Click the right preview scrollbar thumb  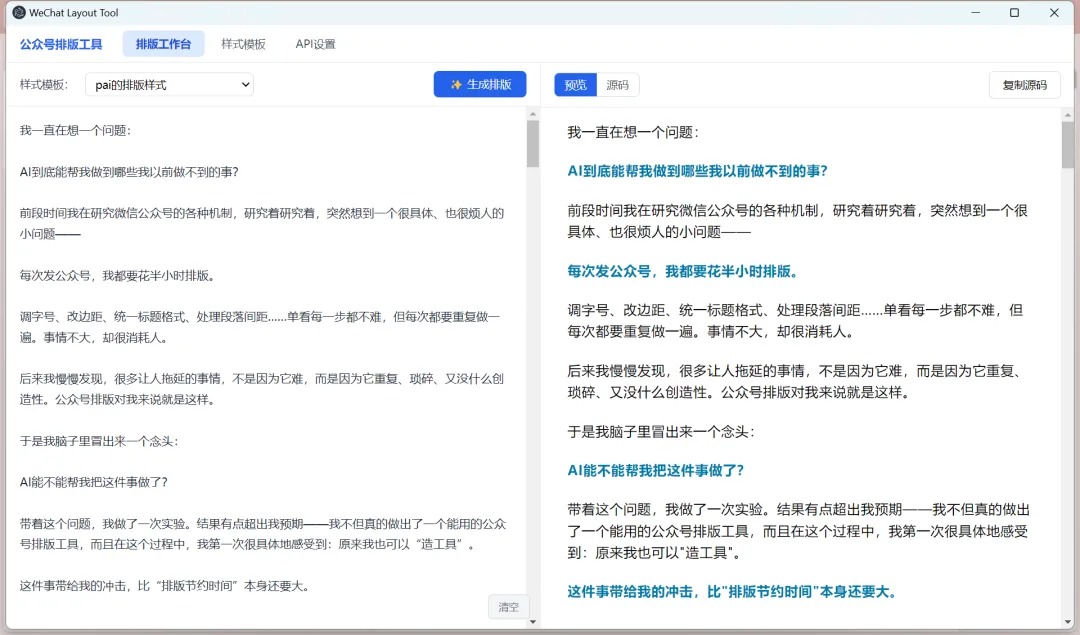click(x=1068, y=145)
